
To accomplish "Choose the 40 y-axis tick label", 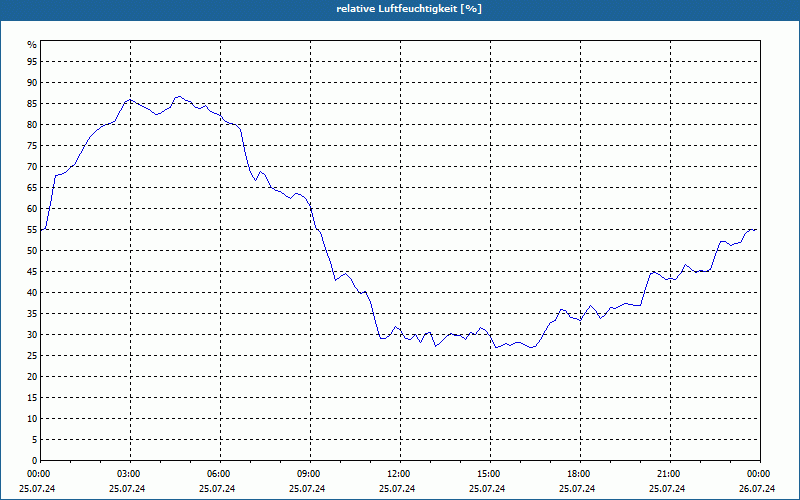I will click(x=32, y=292).
